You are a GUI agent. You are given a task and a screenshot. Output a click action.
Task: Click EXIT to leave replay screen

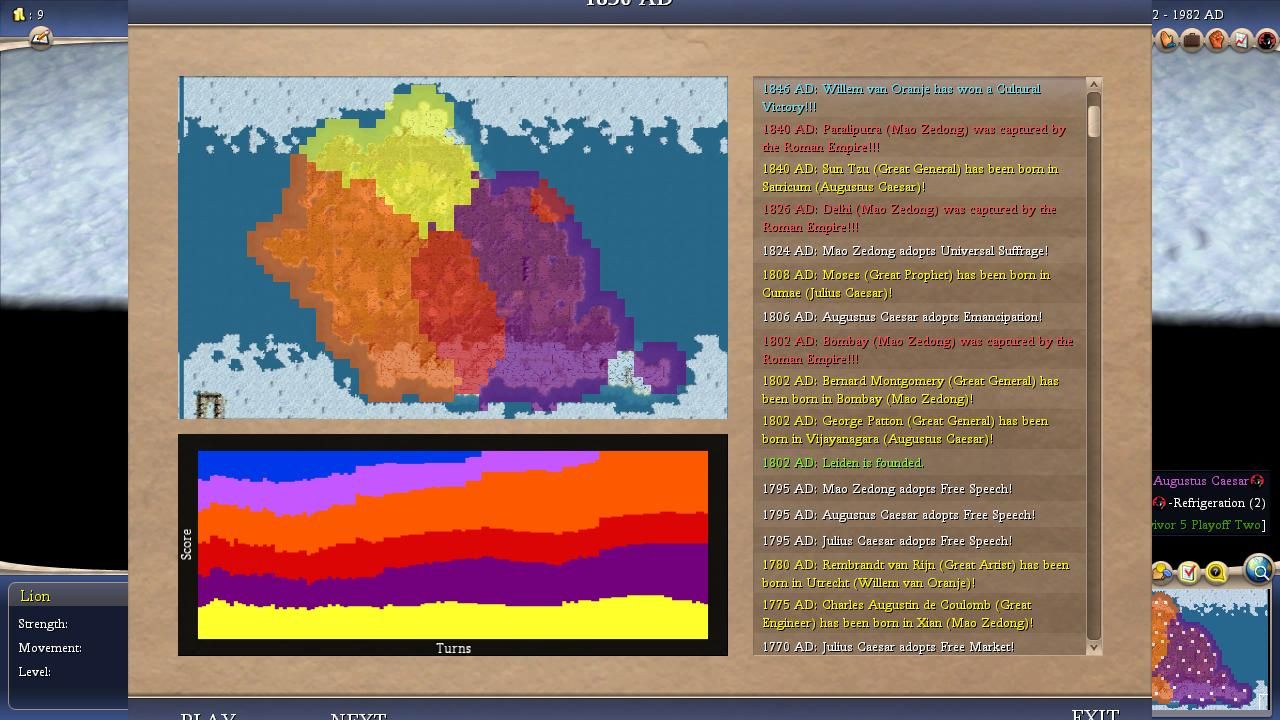pos(1095,714)
